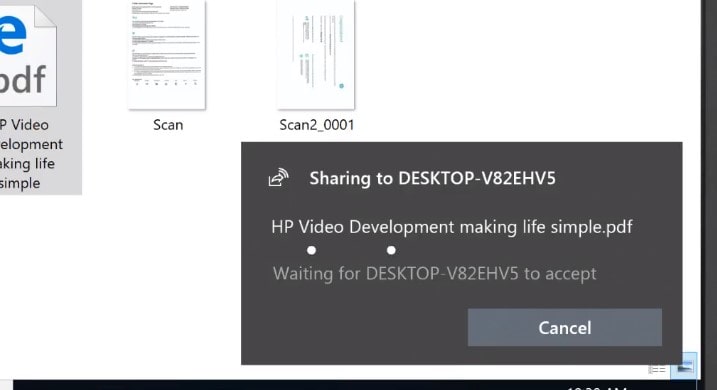The image size is (717, 390).
Task: Click 'Waiting for DESKTOP-V82EHV5 to accept' status
Action: pos(434,273)
